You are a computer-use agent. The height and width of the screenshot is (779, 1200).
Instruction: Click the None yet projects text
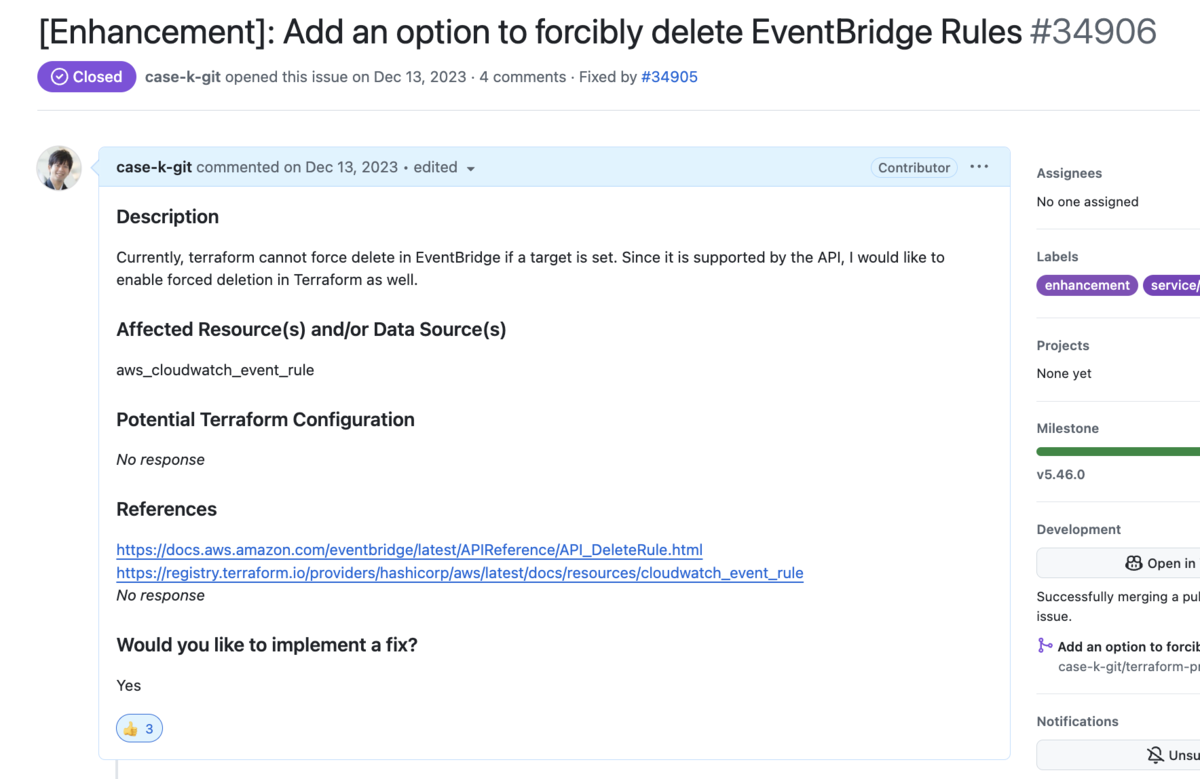[x=1064, y=374]
